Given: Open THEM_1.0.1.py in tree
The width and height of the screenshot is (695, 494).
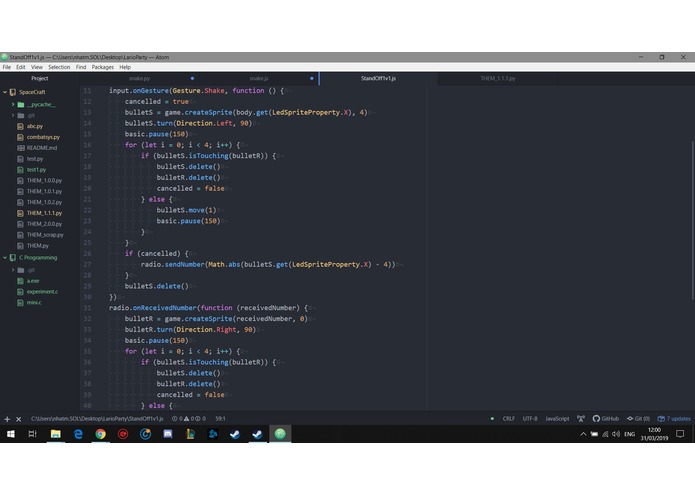Looking at the screenshot, I should pyautogui.click(x=44, y=191).
